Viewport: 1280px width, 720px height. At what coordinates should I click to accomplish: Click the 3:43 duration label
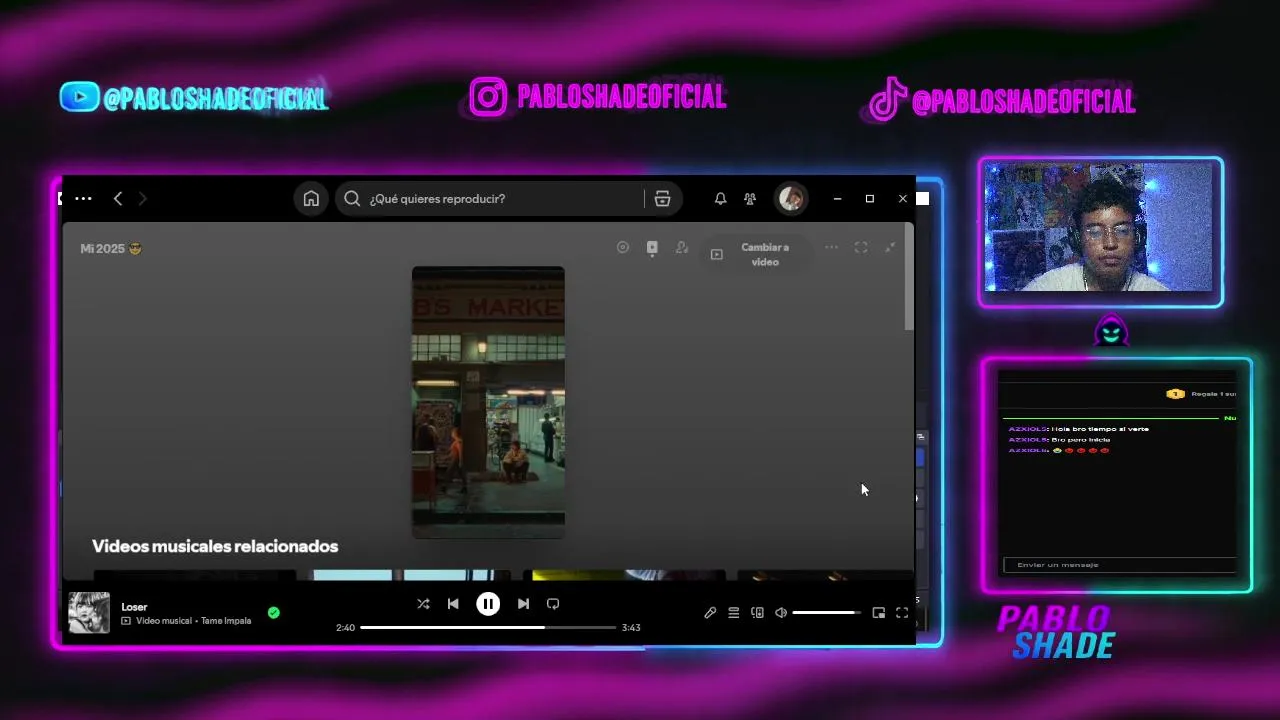coord(631,628)
